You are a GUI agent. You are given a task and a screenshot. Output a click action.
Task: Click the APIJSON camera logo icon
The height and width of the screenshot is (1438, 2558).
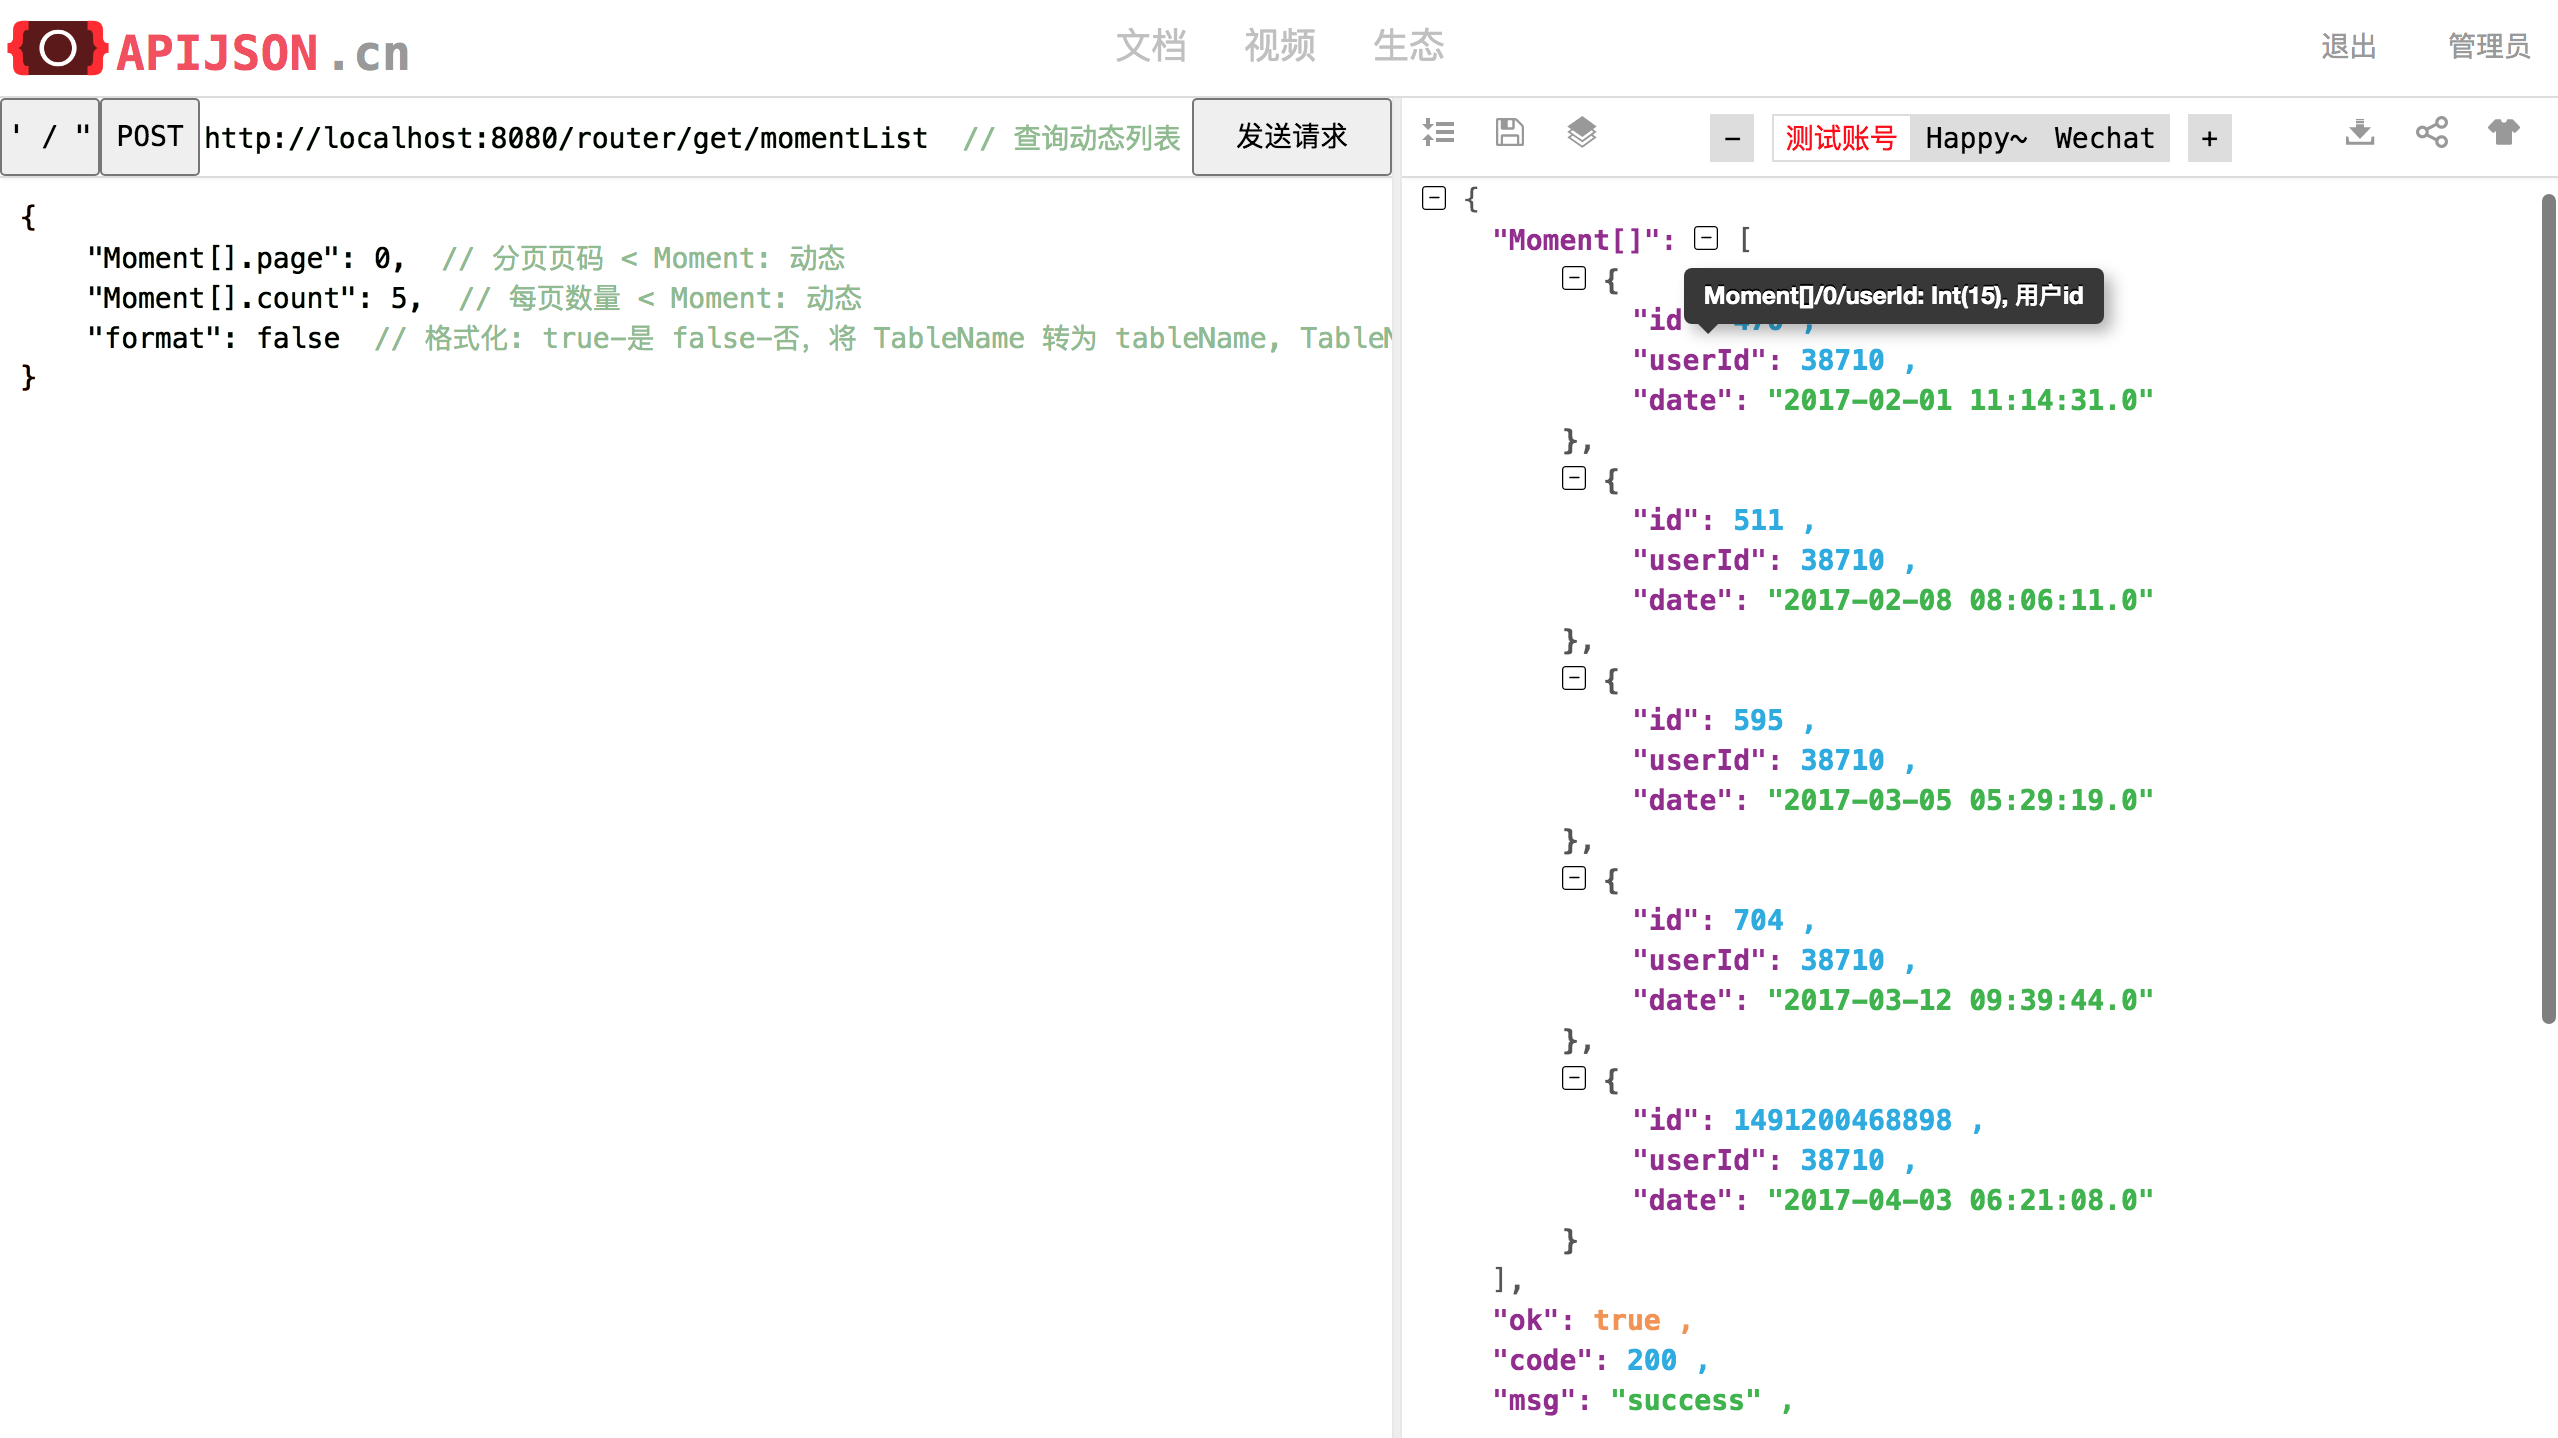click(x=58, y=48)
